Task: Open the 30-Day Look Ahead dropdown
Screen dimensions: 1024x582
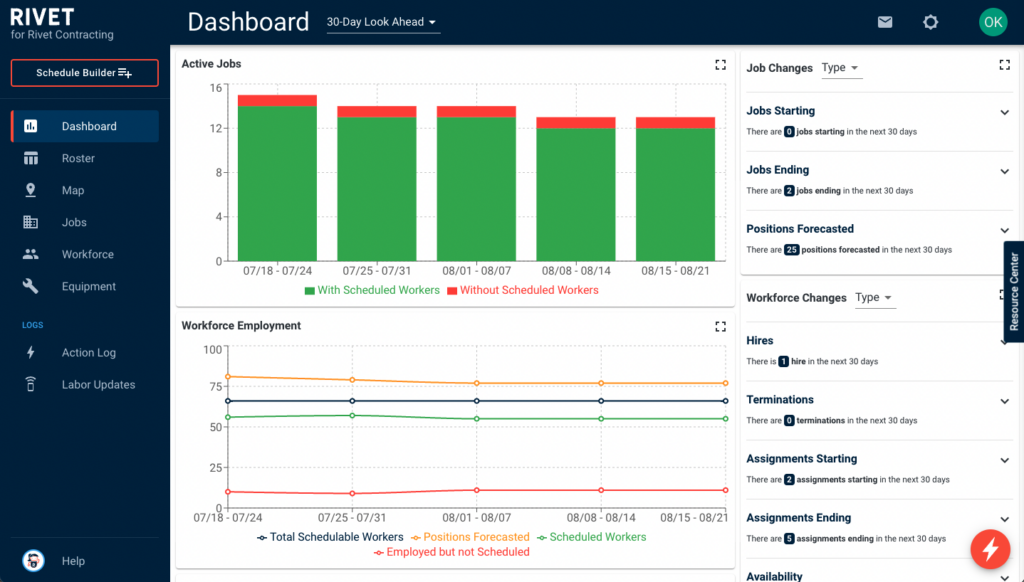Action: pos(383,22)
